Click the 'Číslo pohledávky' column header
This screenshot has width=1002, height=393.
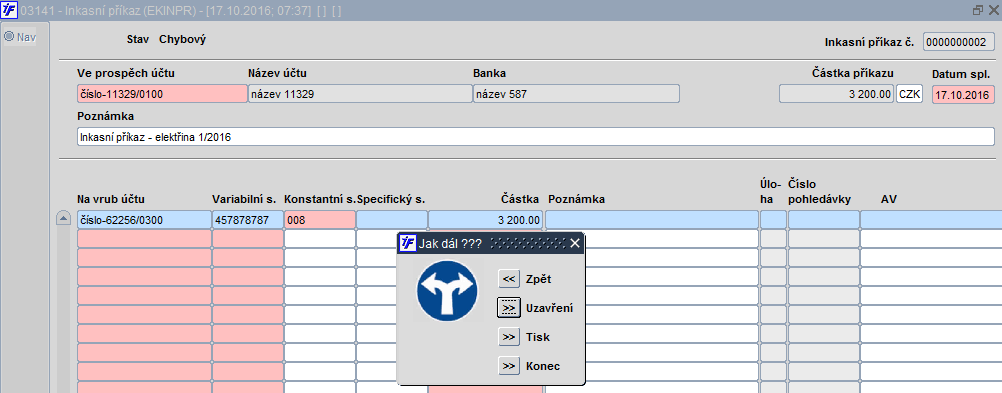coord(819,191)
